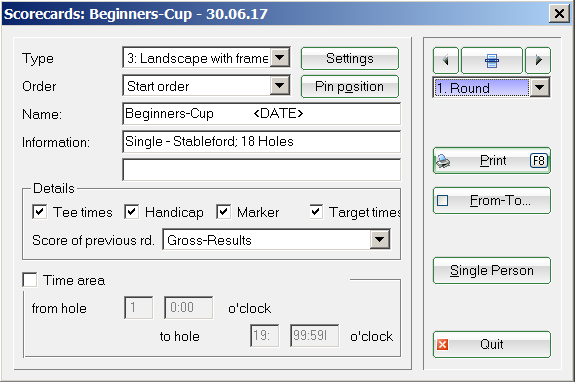
Task: Open the Type dropdown list
Action: coord(280,58)
